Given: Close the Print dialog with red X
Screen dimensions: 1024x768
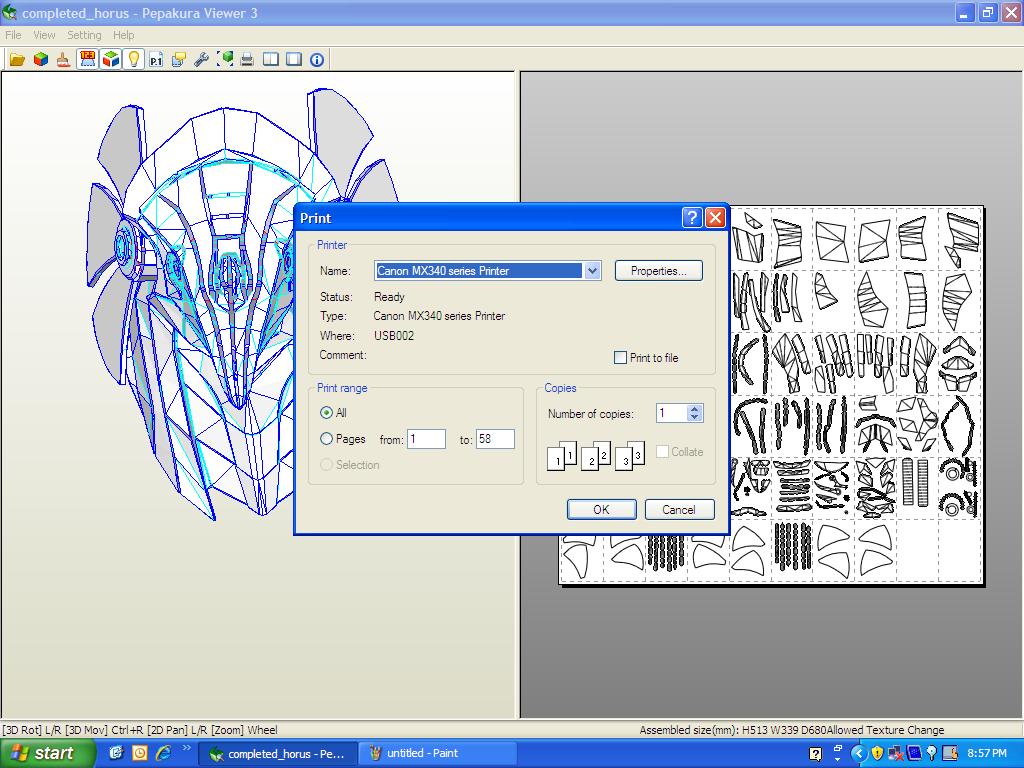Looking at the screenshot, I should [x=715, y=217].
